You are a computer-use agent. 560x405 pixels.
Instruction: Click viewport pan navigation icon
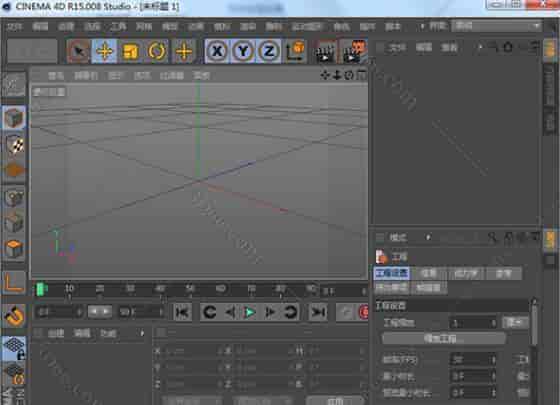[x=324, y=75]
